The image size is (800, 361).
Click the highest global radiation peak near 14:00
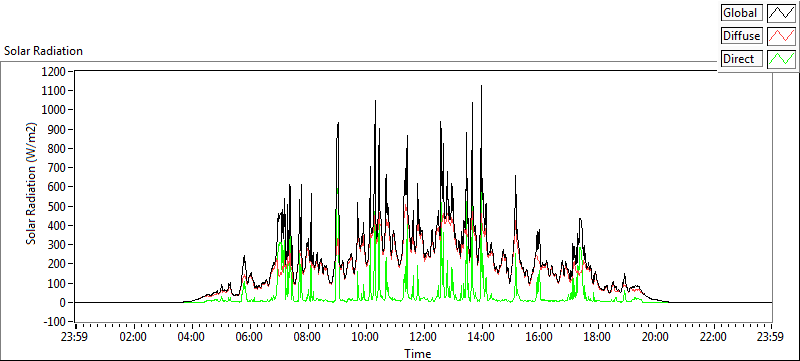pyautogui.click(x=481, y=86)
